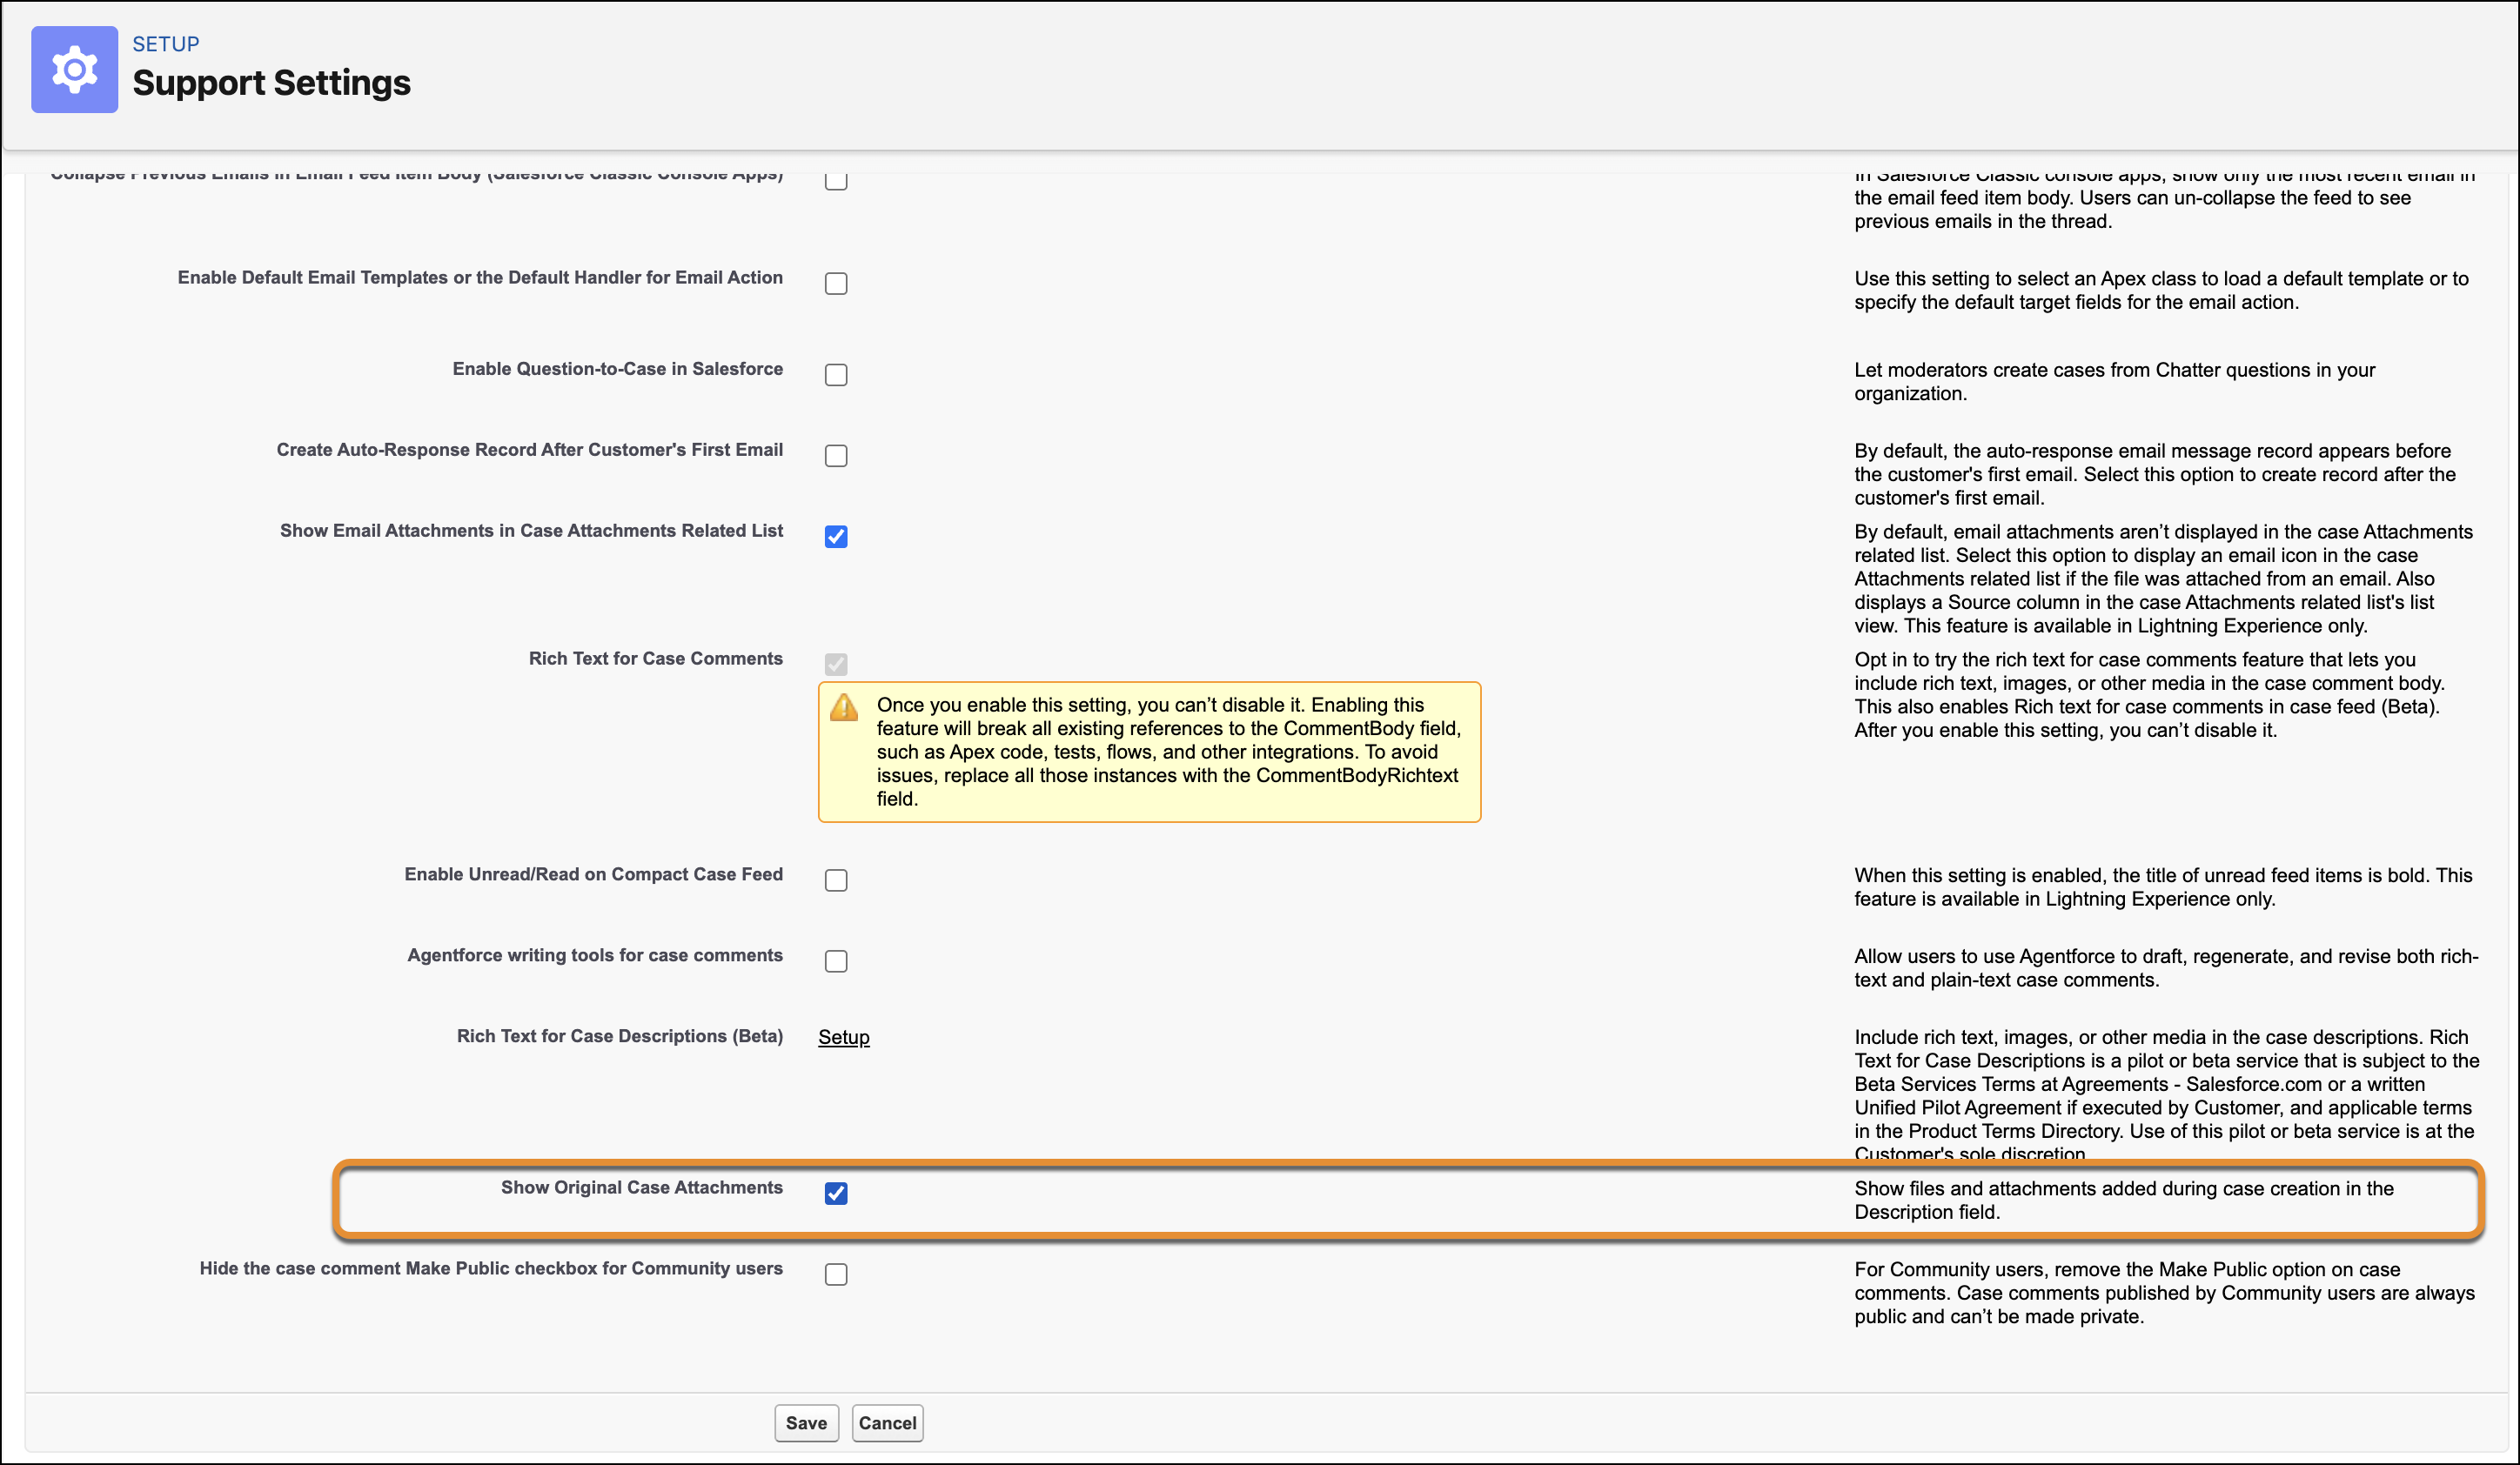Tick Hide Make Public checkbox for Community users
Image resolution: width=2520 pixels, height=1465 pixels.
click(x=836, y=1275)
